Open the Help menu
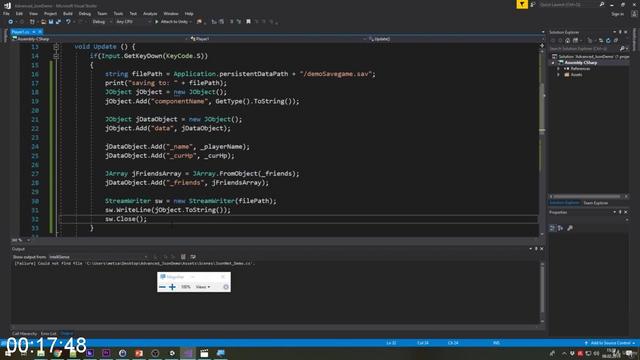This screenshot has height=360, width=640. tap(189, 13)
